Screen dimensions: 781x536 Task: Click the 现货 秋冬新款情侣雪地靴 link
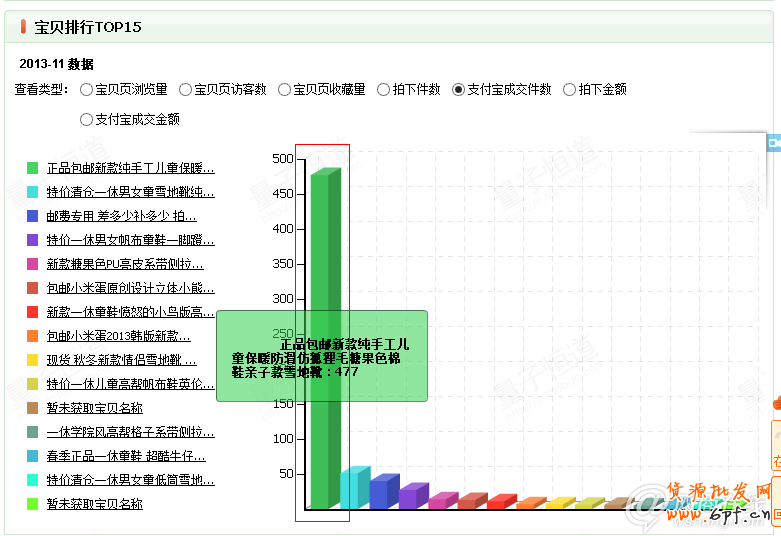coord(122,360)
